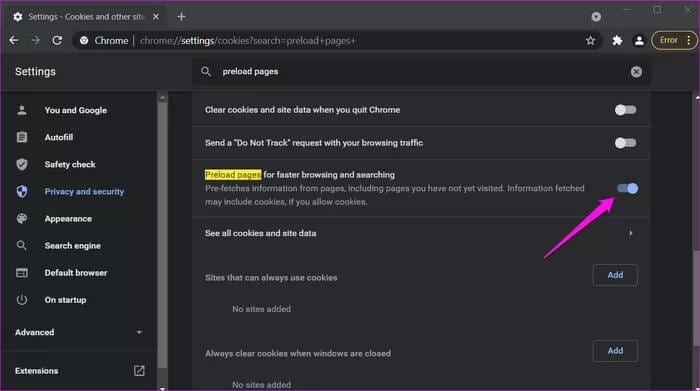Open the Extensions puzzle icon
The width and height of the screenshot is (700, 391).
[617, 41]
